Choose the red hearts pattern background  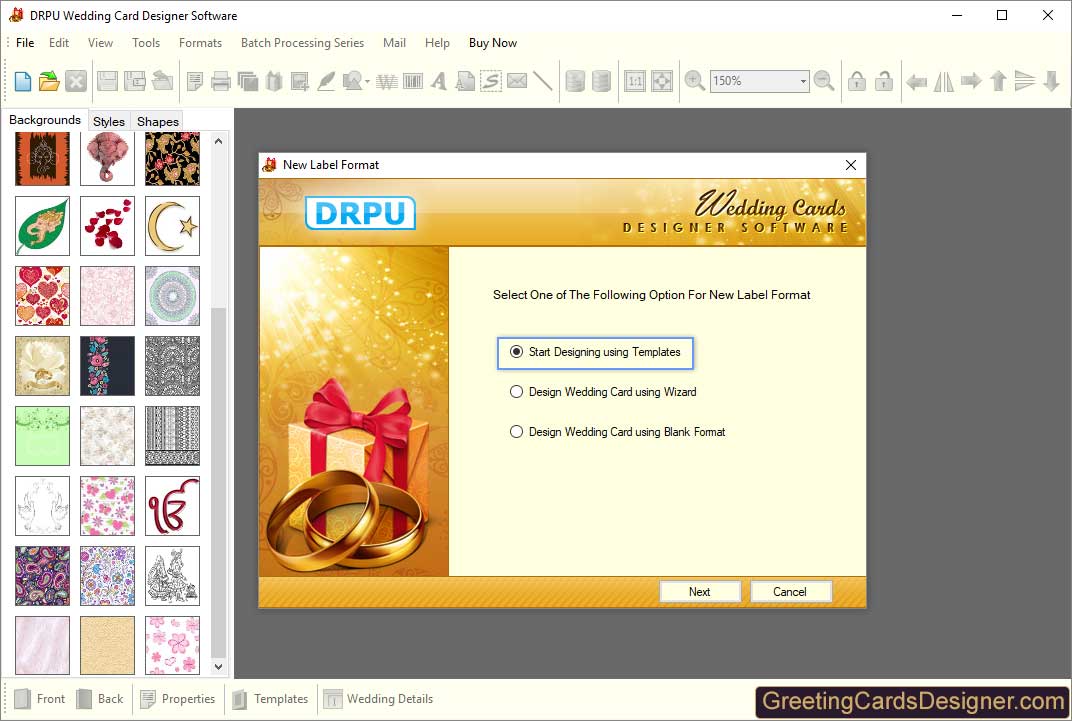42,296
